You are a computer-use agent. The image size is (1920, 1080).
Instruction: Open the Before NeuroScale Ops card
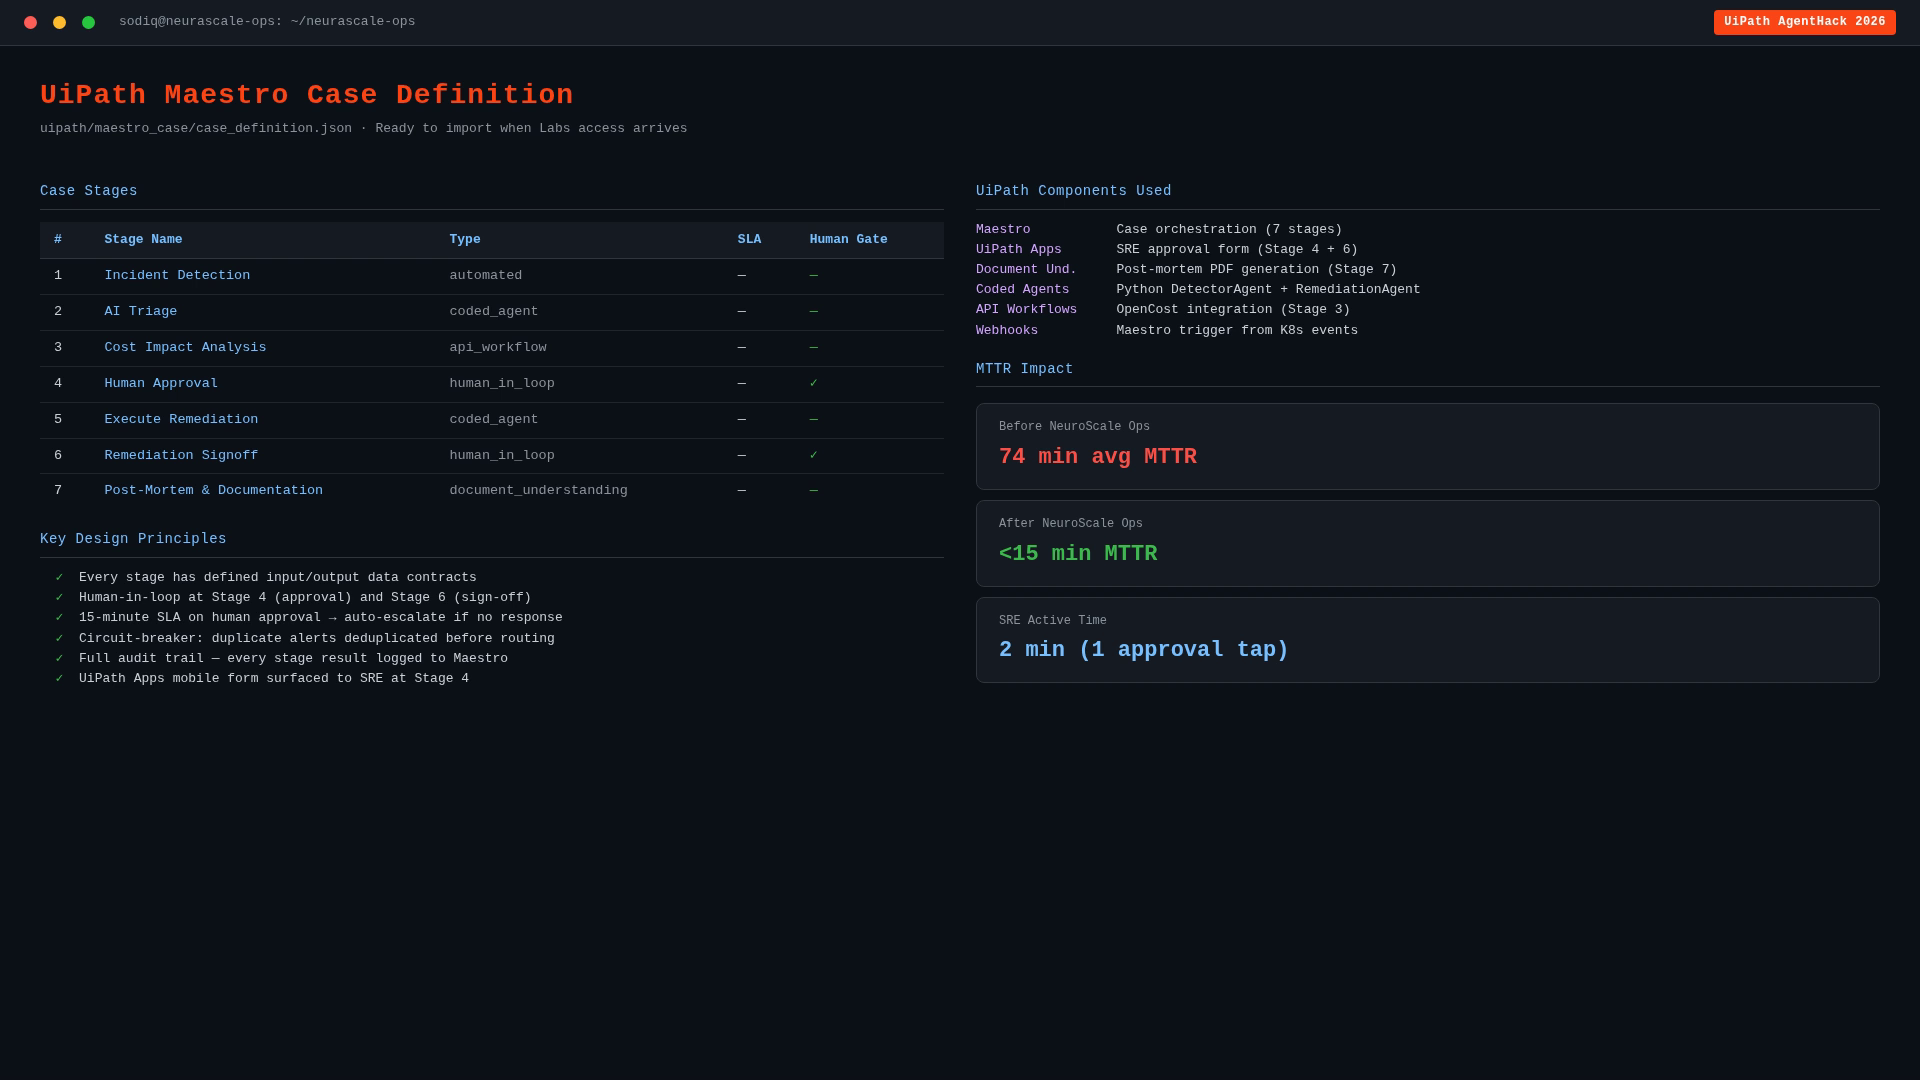[x=1427, y=446]
